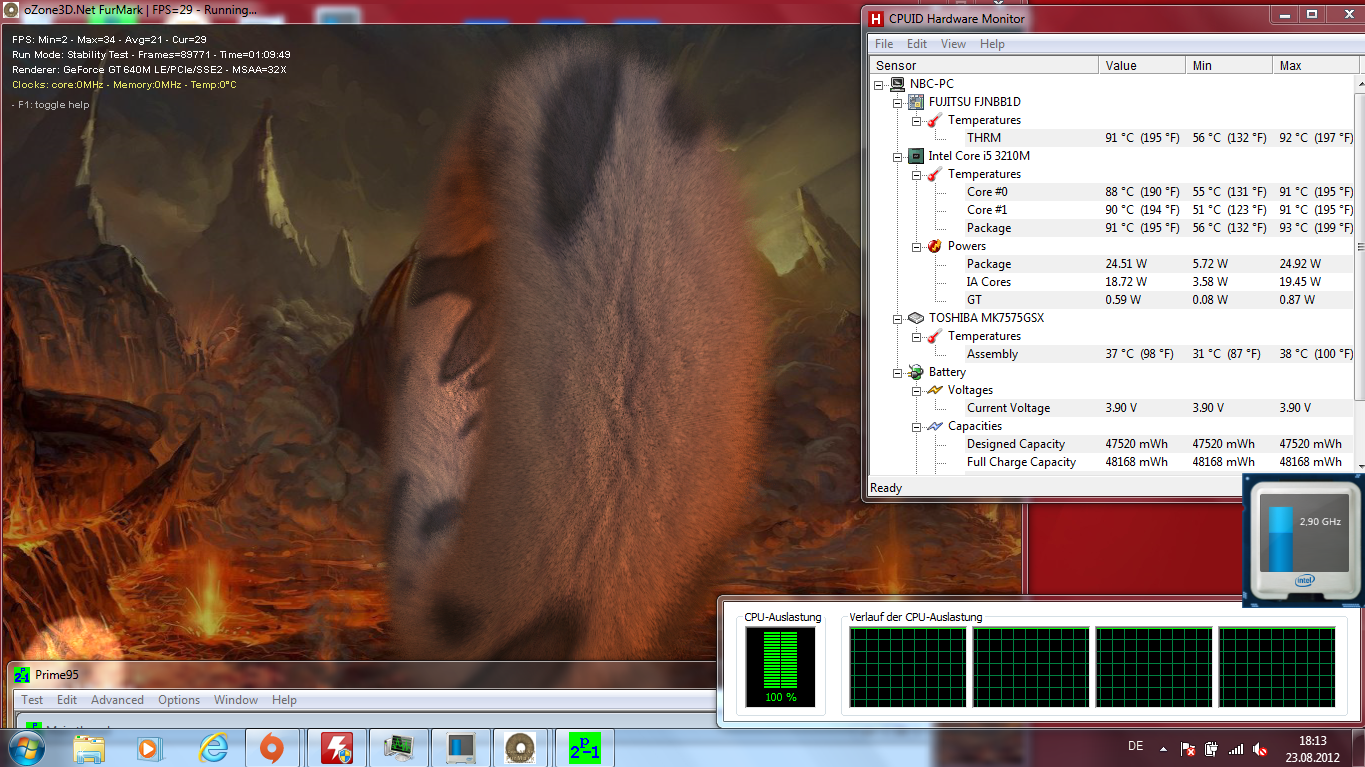Collapse the Intel Core i5 3210M node
This screenshot has width=1365, height=767.
pyautogui.click(x=898, y=156)
